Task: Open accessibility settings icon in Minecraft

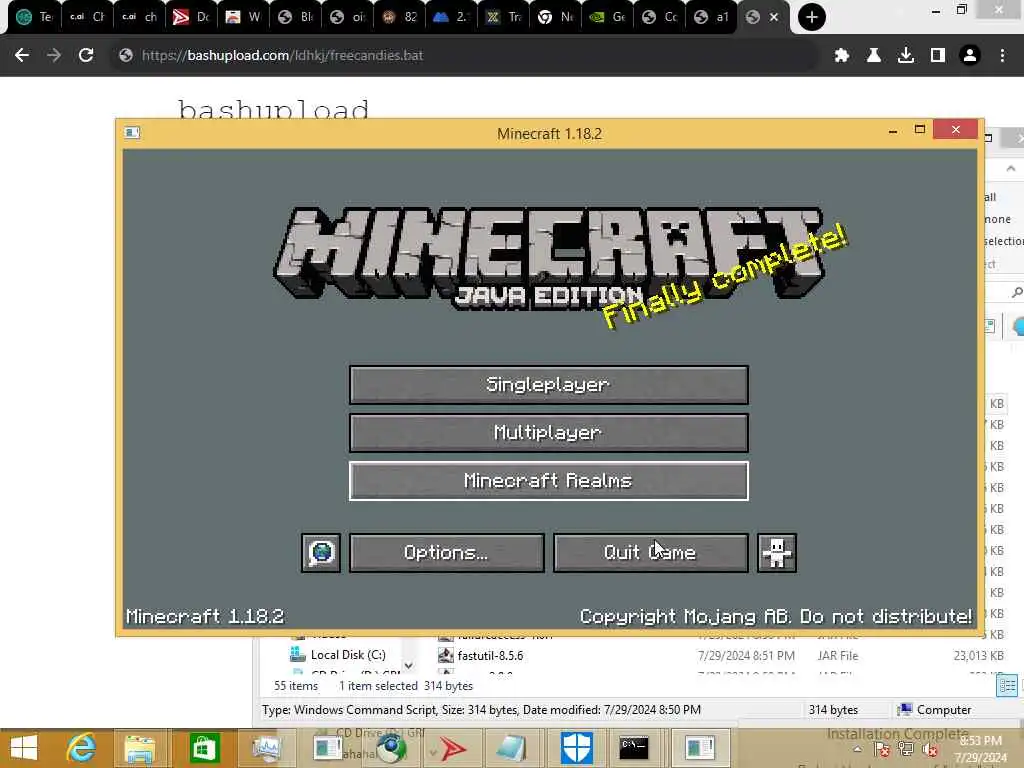Action: [x=776, y=552]
